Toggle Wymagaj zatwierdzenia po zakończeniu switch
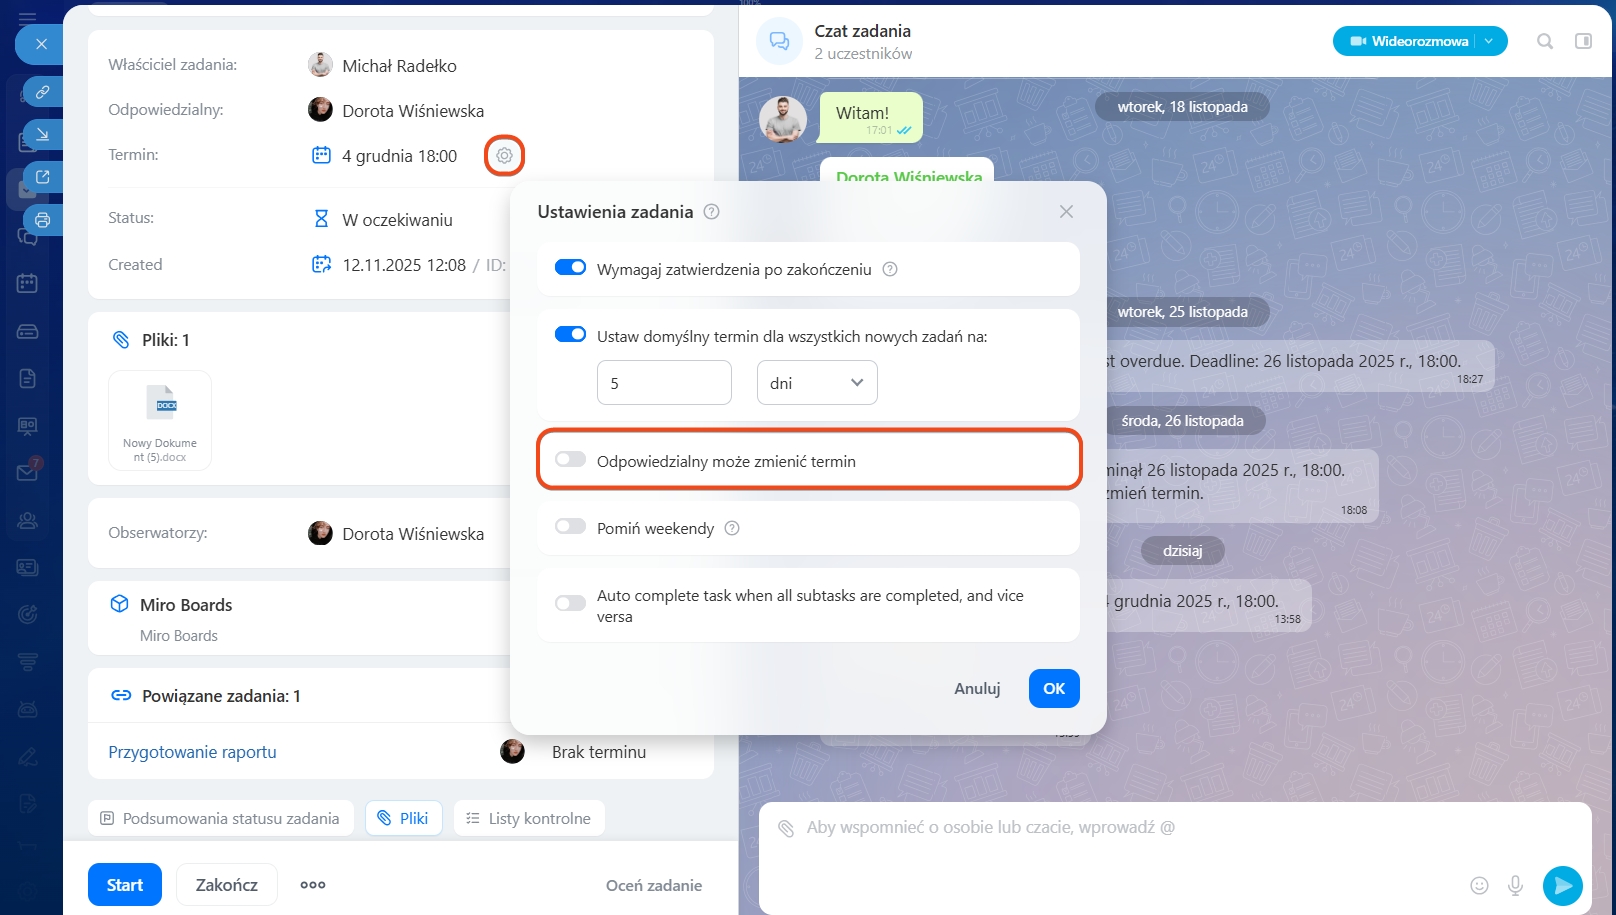The height and width of the screenshot is (915, 1616). click(570, 268)
